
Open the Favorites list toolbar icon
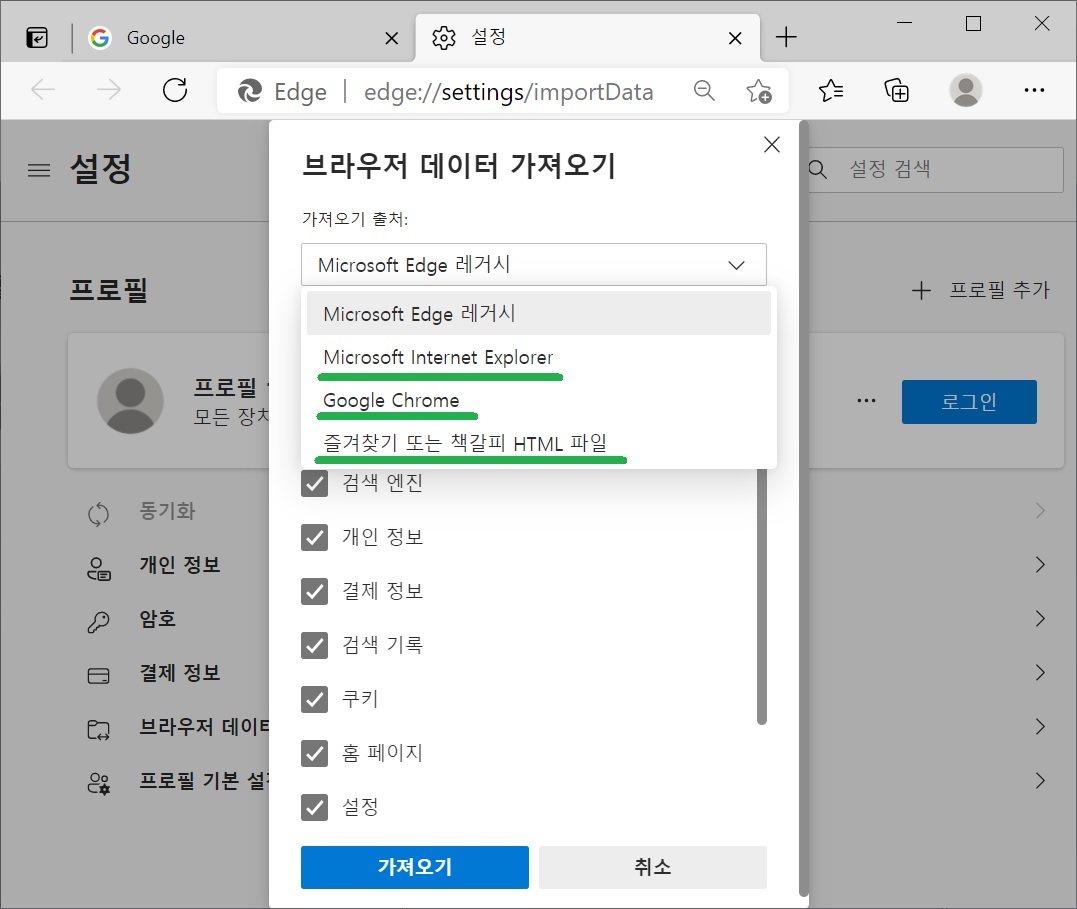[831, 90]
